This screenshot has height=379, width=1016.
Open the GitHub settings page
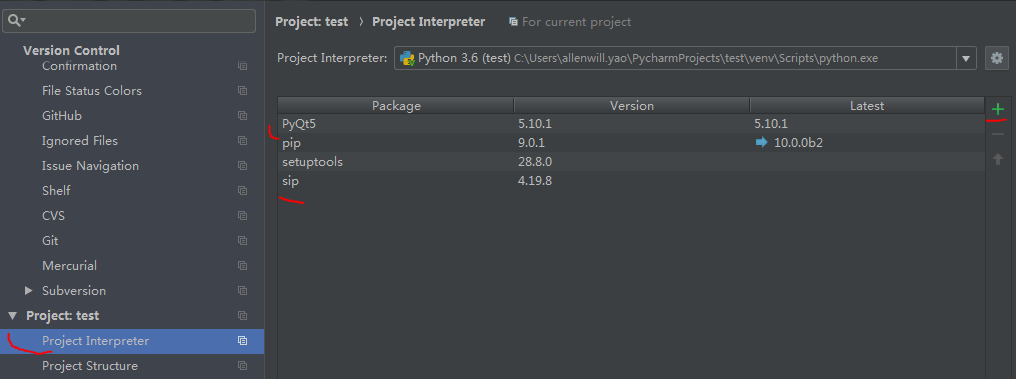(x=62, y=115)
